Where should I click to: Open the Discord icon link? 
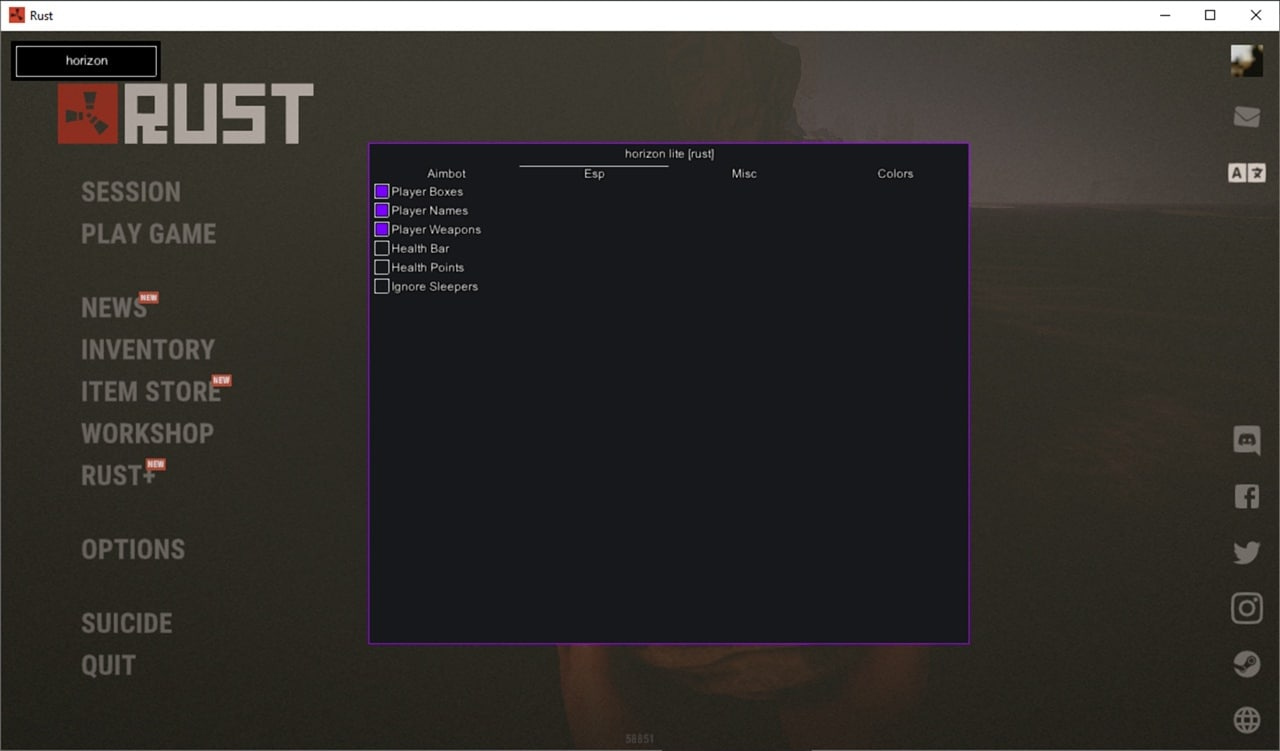pos(1246,440)
